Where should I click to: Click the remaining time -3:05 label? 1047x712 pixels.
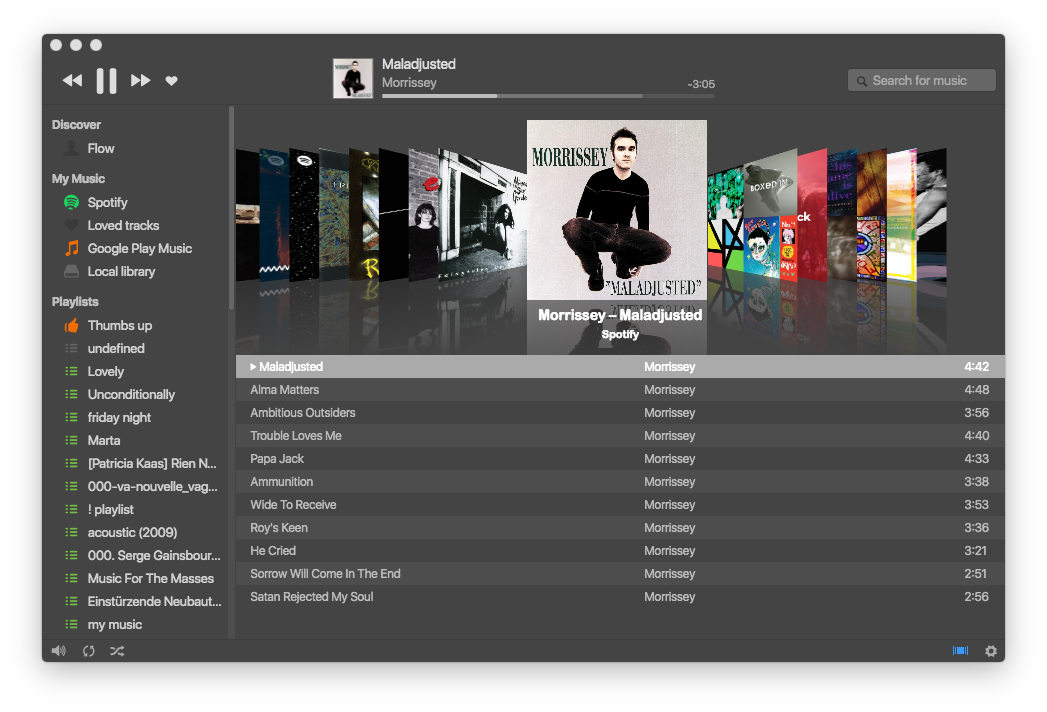(x=701, y=84)
